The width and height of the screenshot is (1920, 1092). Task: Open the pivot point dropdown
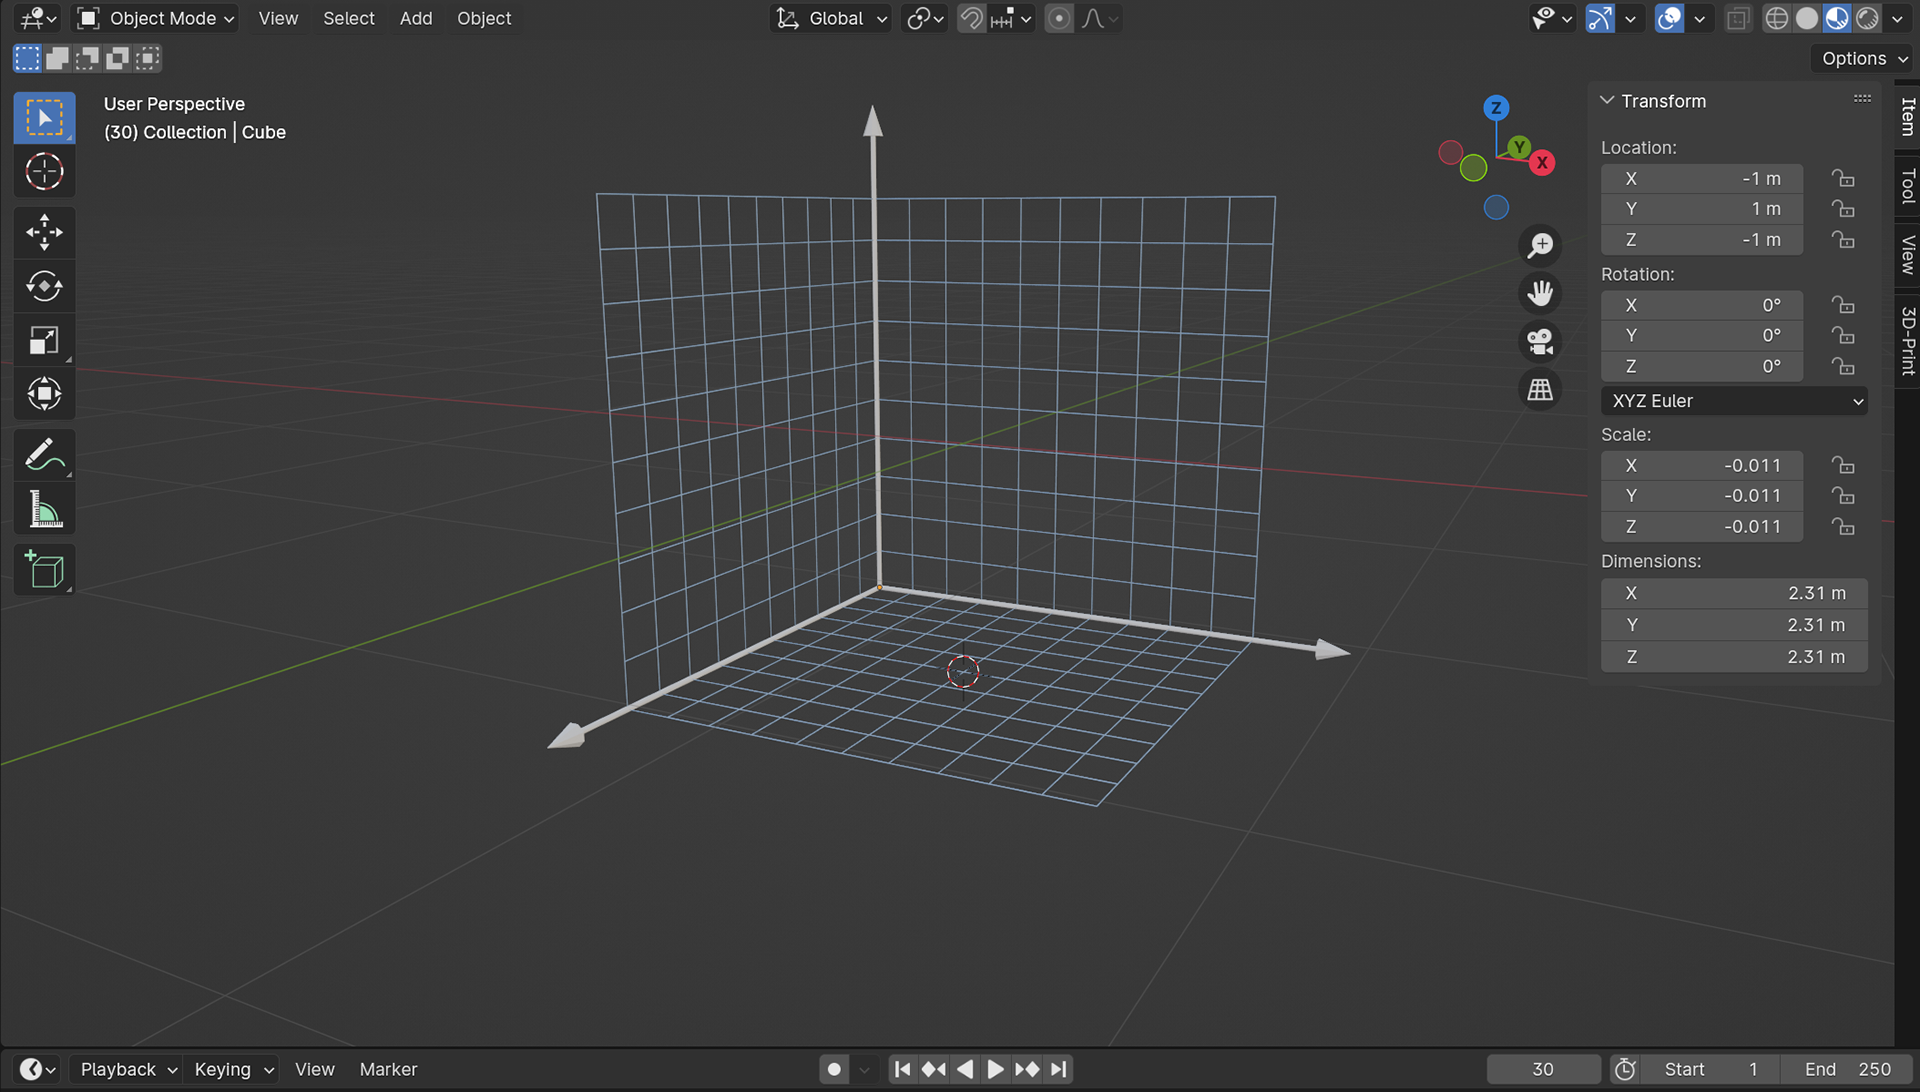(925, 18)
